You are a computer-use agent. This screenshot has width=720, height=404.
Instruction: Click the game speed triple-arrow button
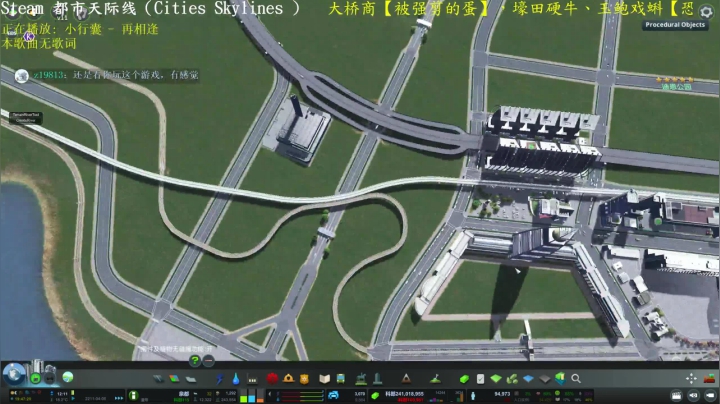pyautogui.click(x=119, y=398)
